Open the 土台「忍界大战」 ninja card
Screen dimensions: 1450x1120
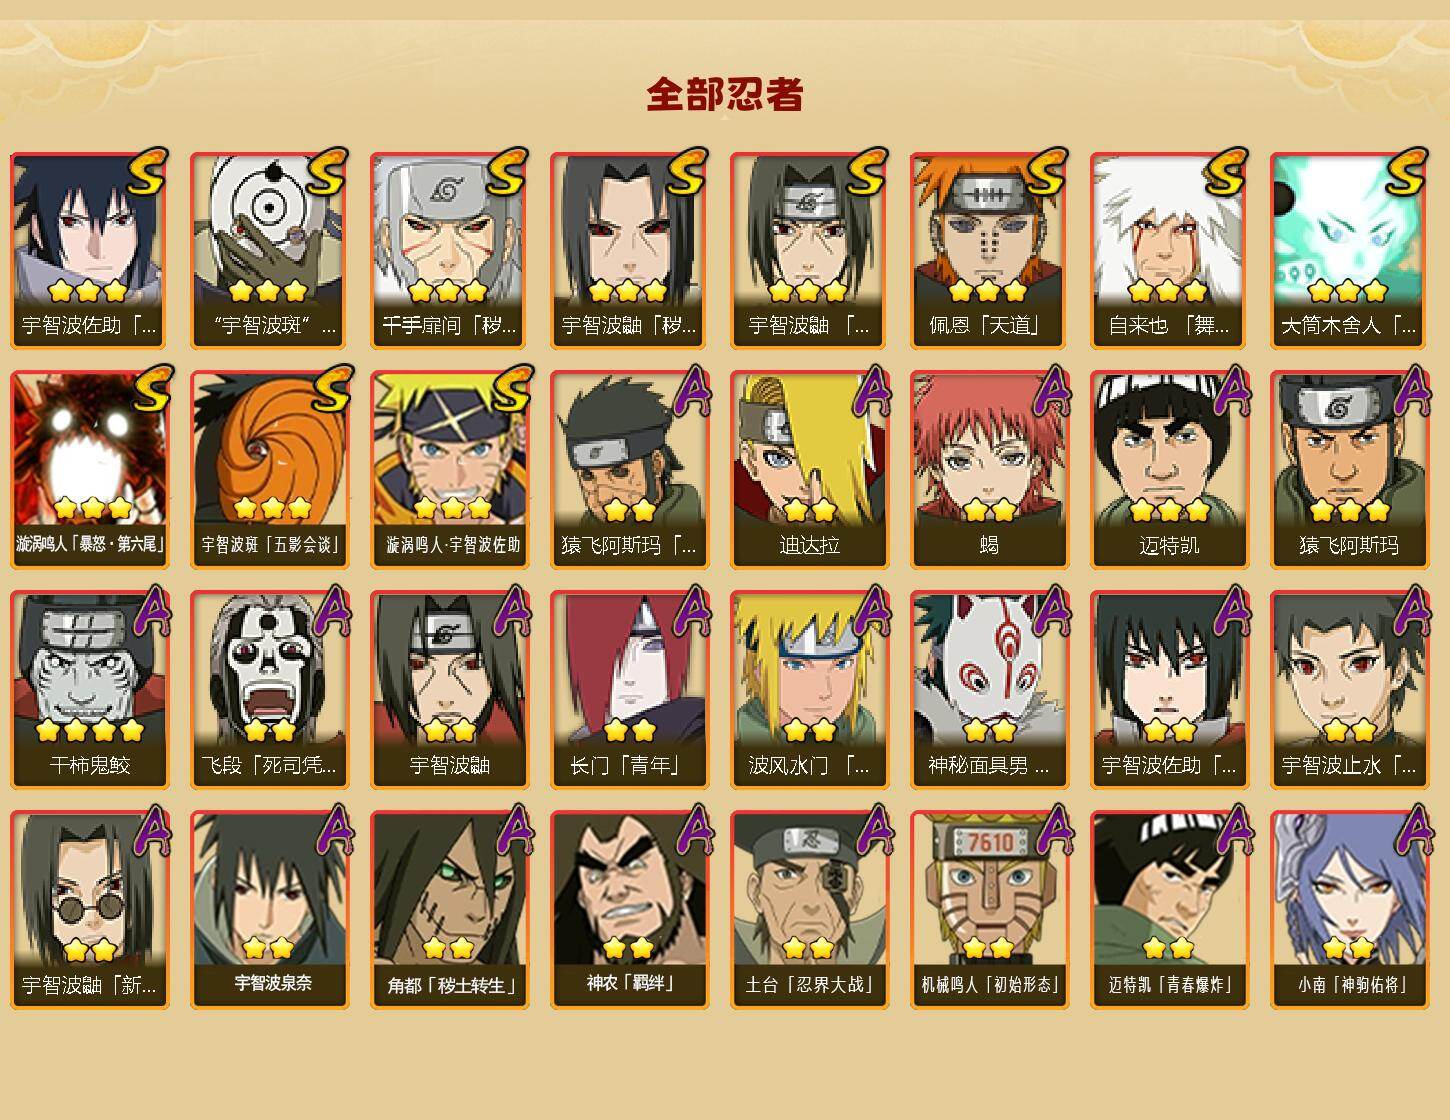(x=809, y=909)
